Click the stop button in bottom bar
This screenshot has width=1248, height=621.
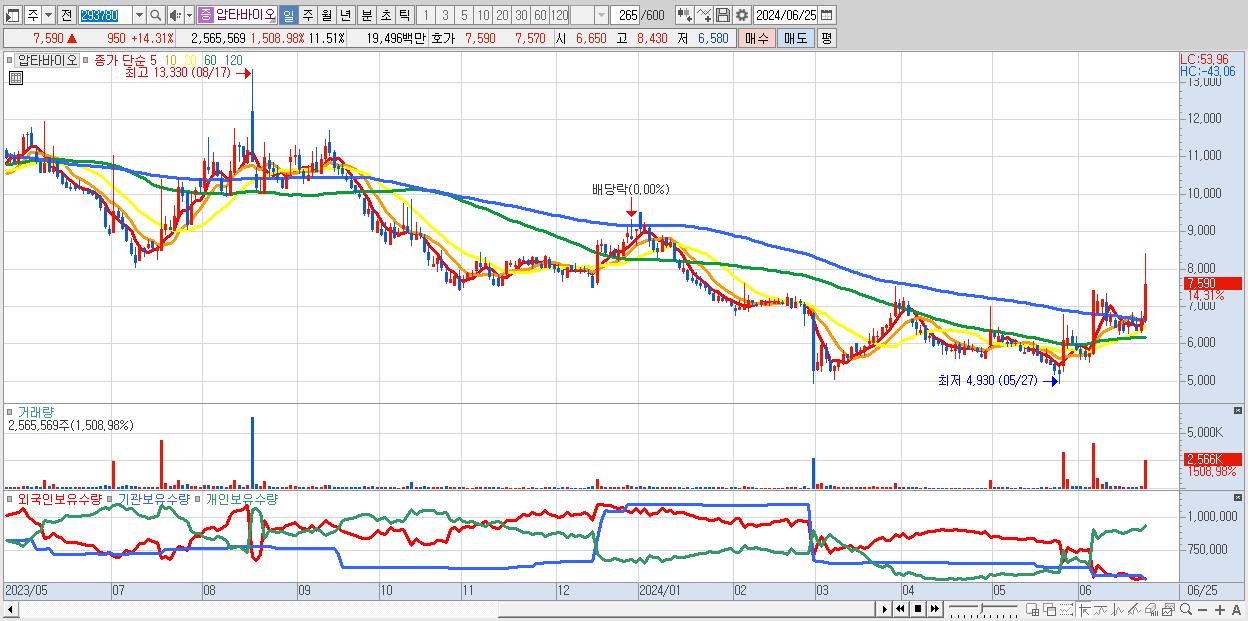tap(918, 609)
